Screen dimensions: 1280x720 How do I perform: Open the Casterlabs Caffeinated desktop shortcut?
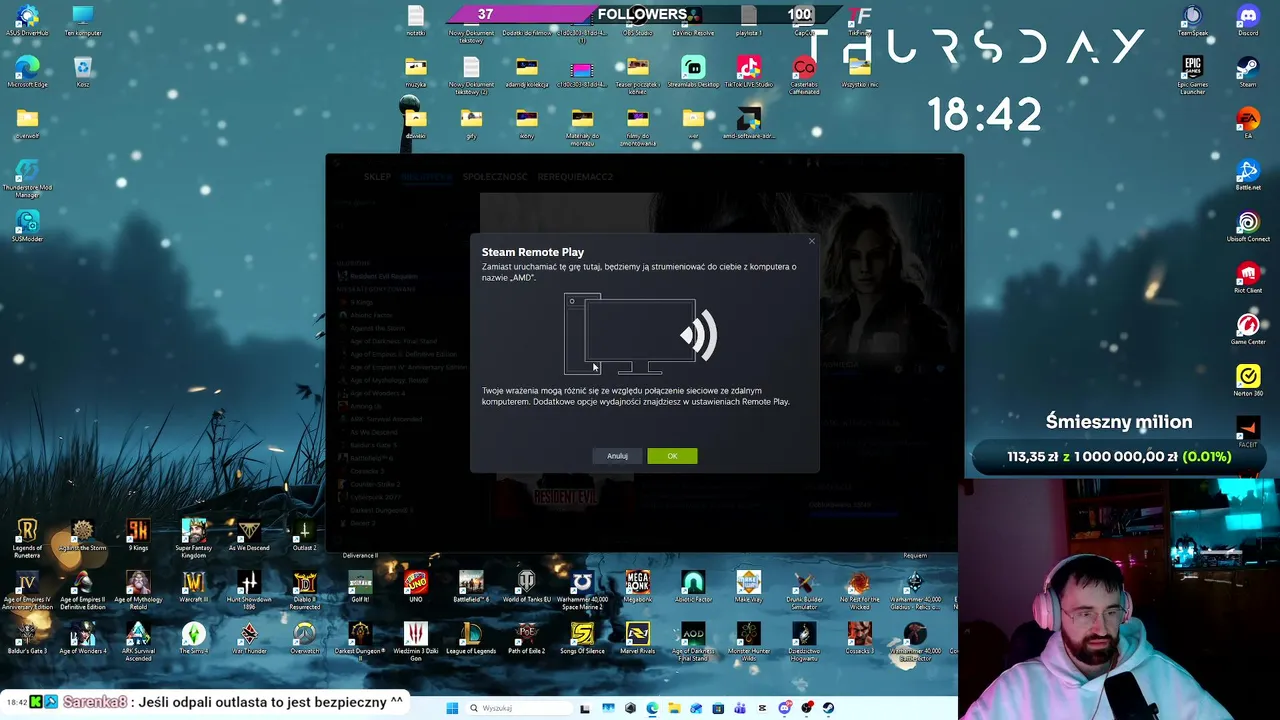pyautogui.click(x=804, y=75)
